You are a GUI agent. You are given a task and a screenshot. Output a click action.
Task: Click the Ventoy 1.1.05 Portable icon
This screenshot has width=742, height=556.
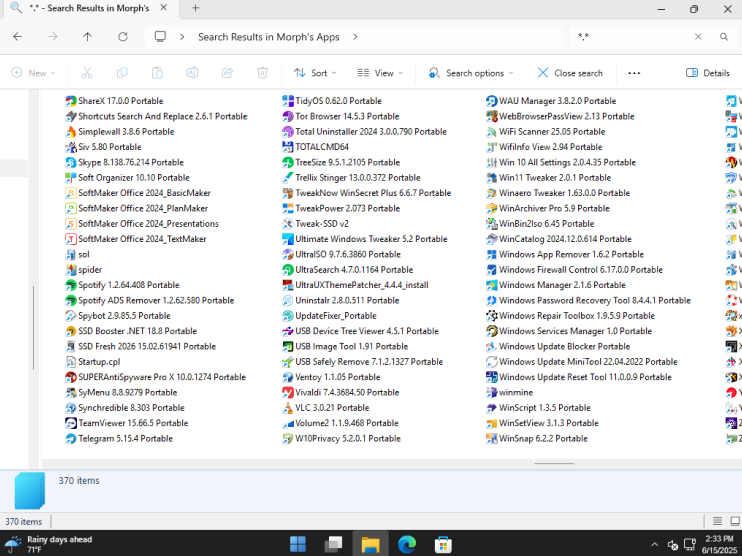point(288,377)
